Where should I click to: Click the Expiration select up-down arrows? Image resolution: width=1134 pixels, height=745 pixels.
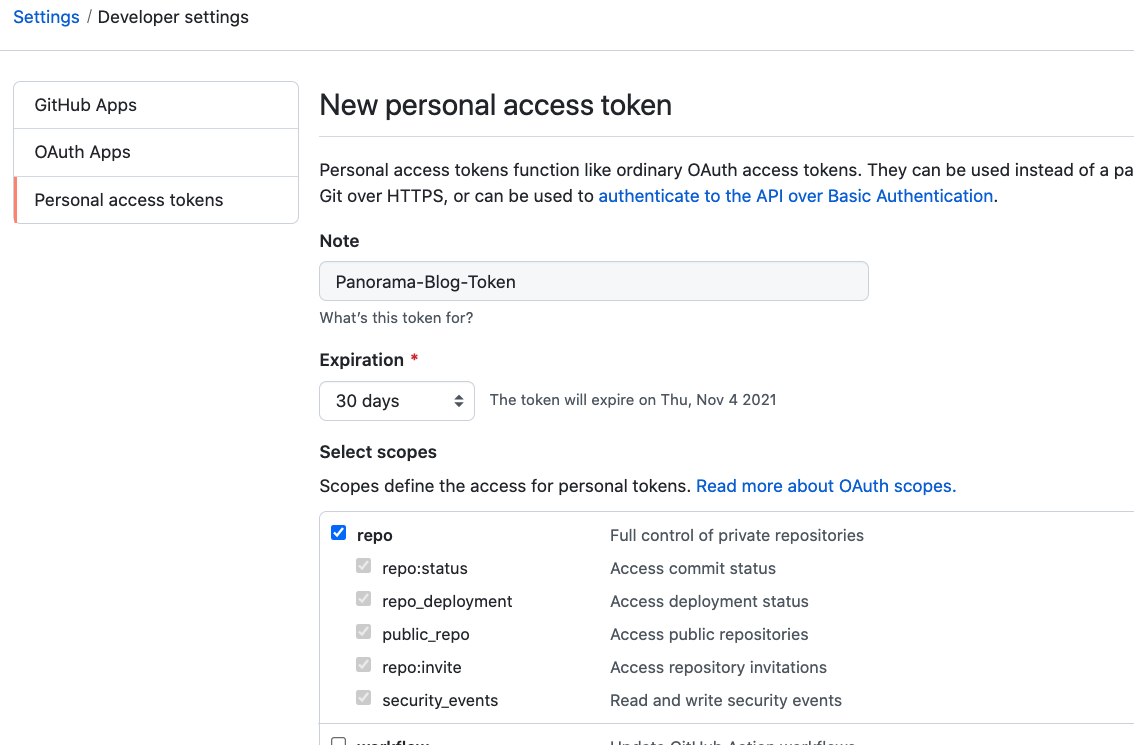click(458, 401)
